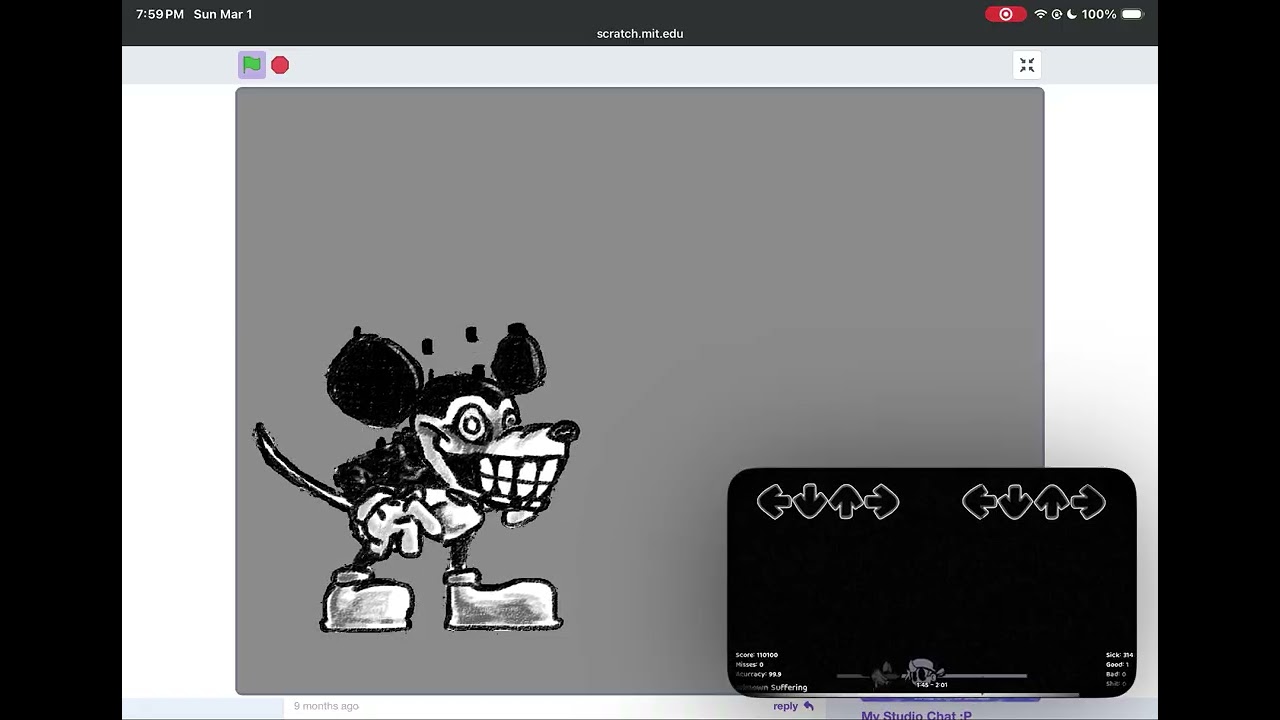Click the green flag to start the project
1280x720 pixels.
click(252, 65)
